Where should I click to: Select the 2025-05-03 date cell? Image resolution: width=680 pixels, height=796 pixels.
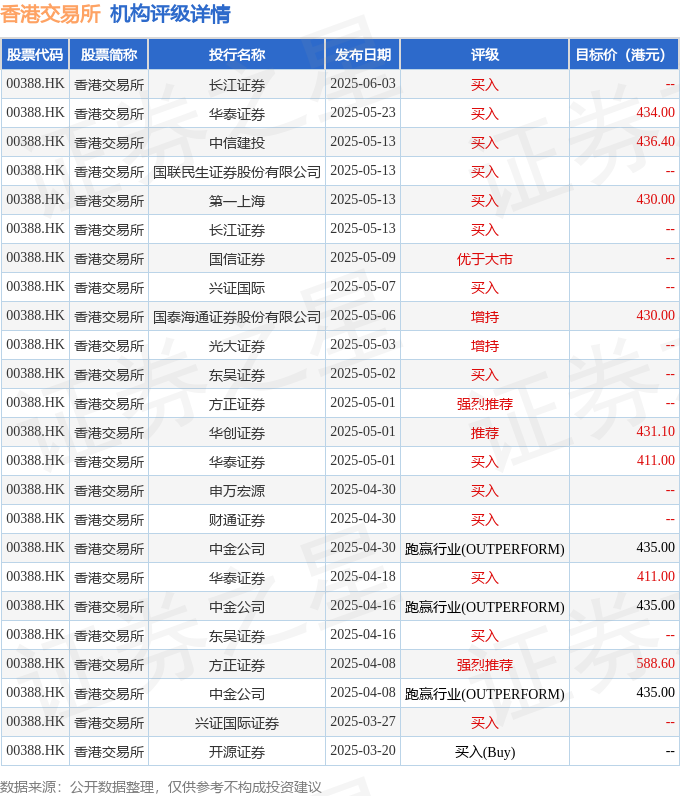click(x=363, y=345)
